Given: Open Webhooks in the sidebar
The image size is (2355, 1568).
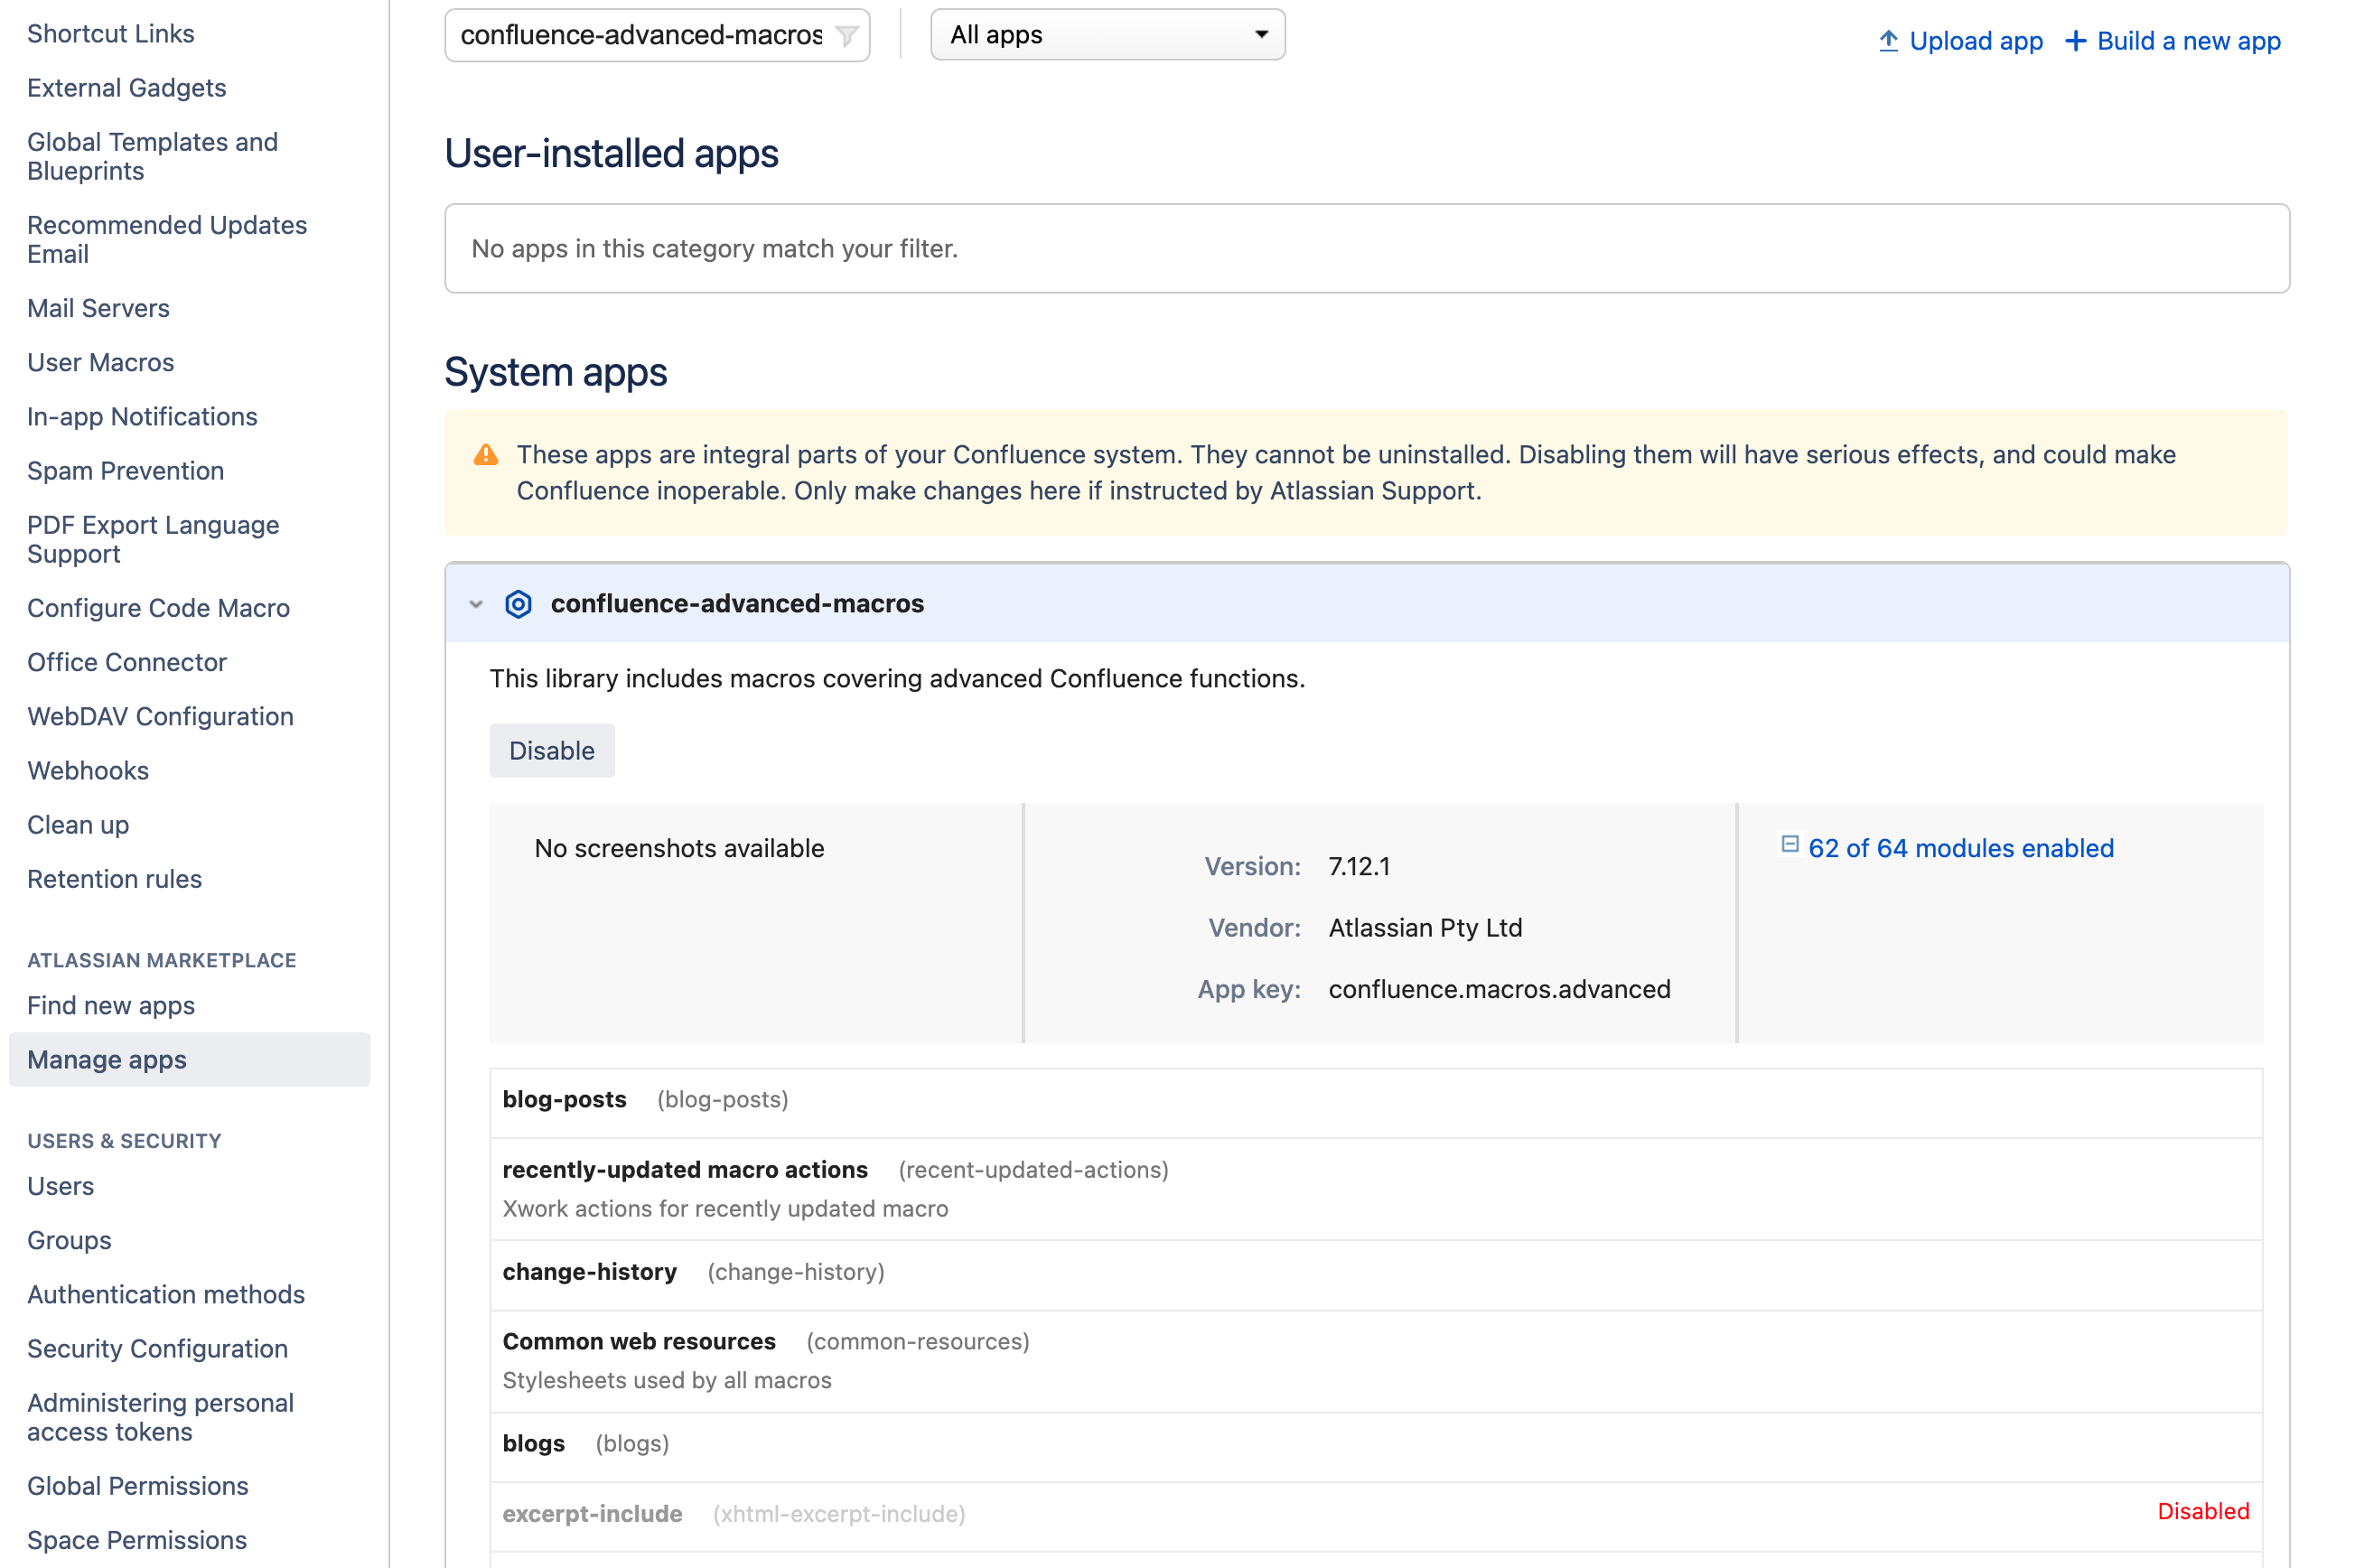Looking at the screenshot, I should coord(88,770).
